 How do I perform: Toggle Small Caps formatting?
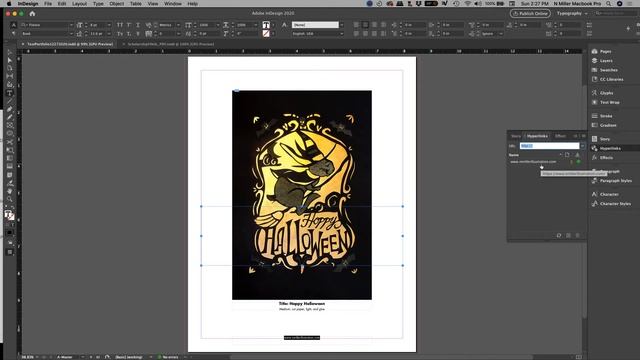[x=120, y=34]
